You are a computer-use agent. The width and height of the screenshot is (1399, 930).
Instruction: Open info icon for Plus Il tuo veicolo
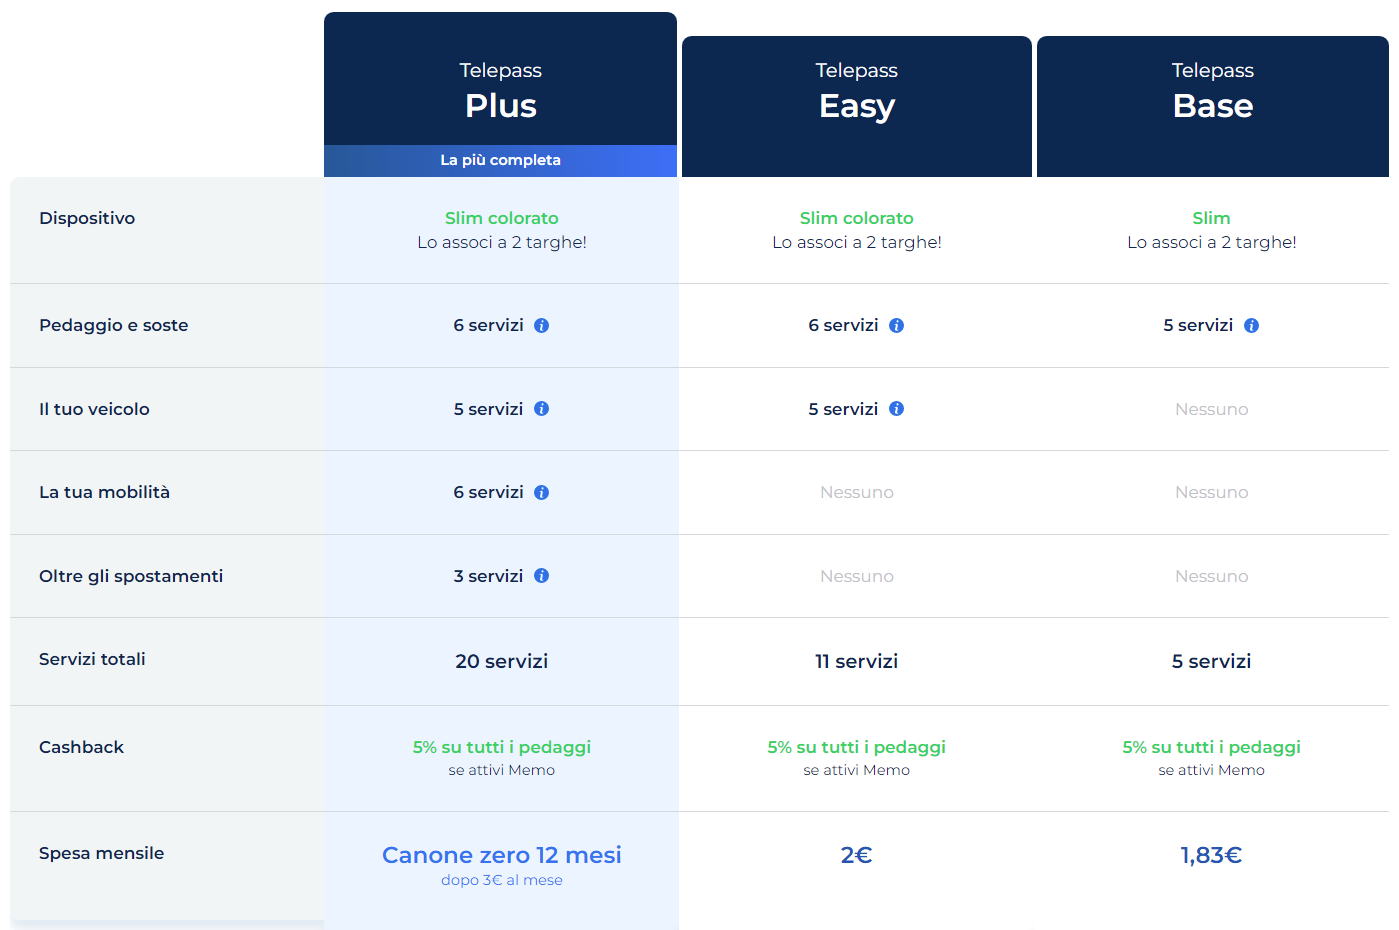541,409
